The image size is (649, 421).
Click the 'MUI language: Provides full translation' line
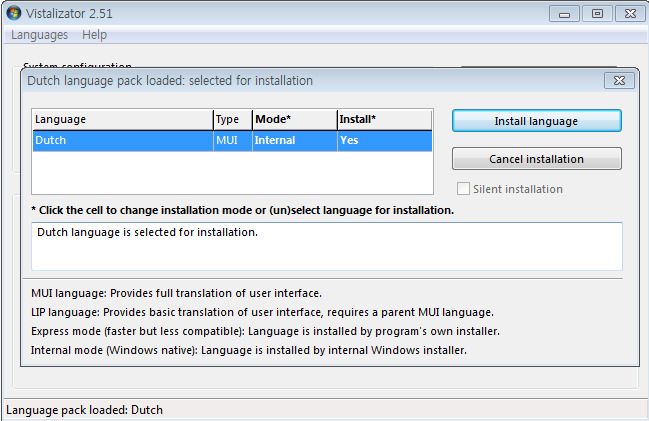(x=176, y=293)
